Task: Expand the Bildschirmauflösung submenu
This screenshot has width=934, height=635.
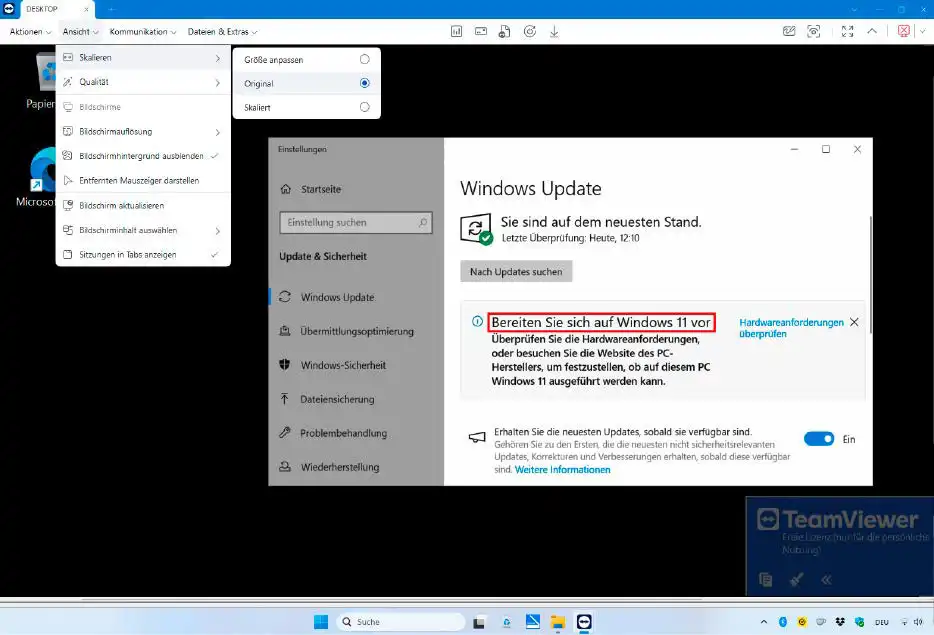Action: (93, 131)
